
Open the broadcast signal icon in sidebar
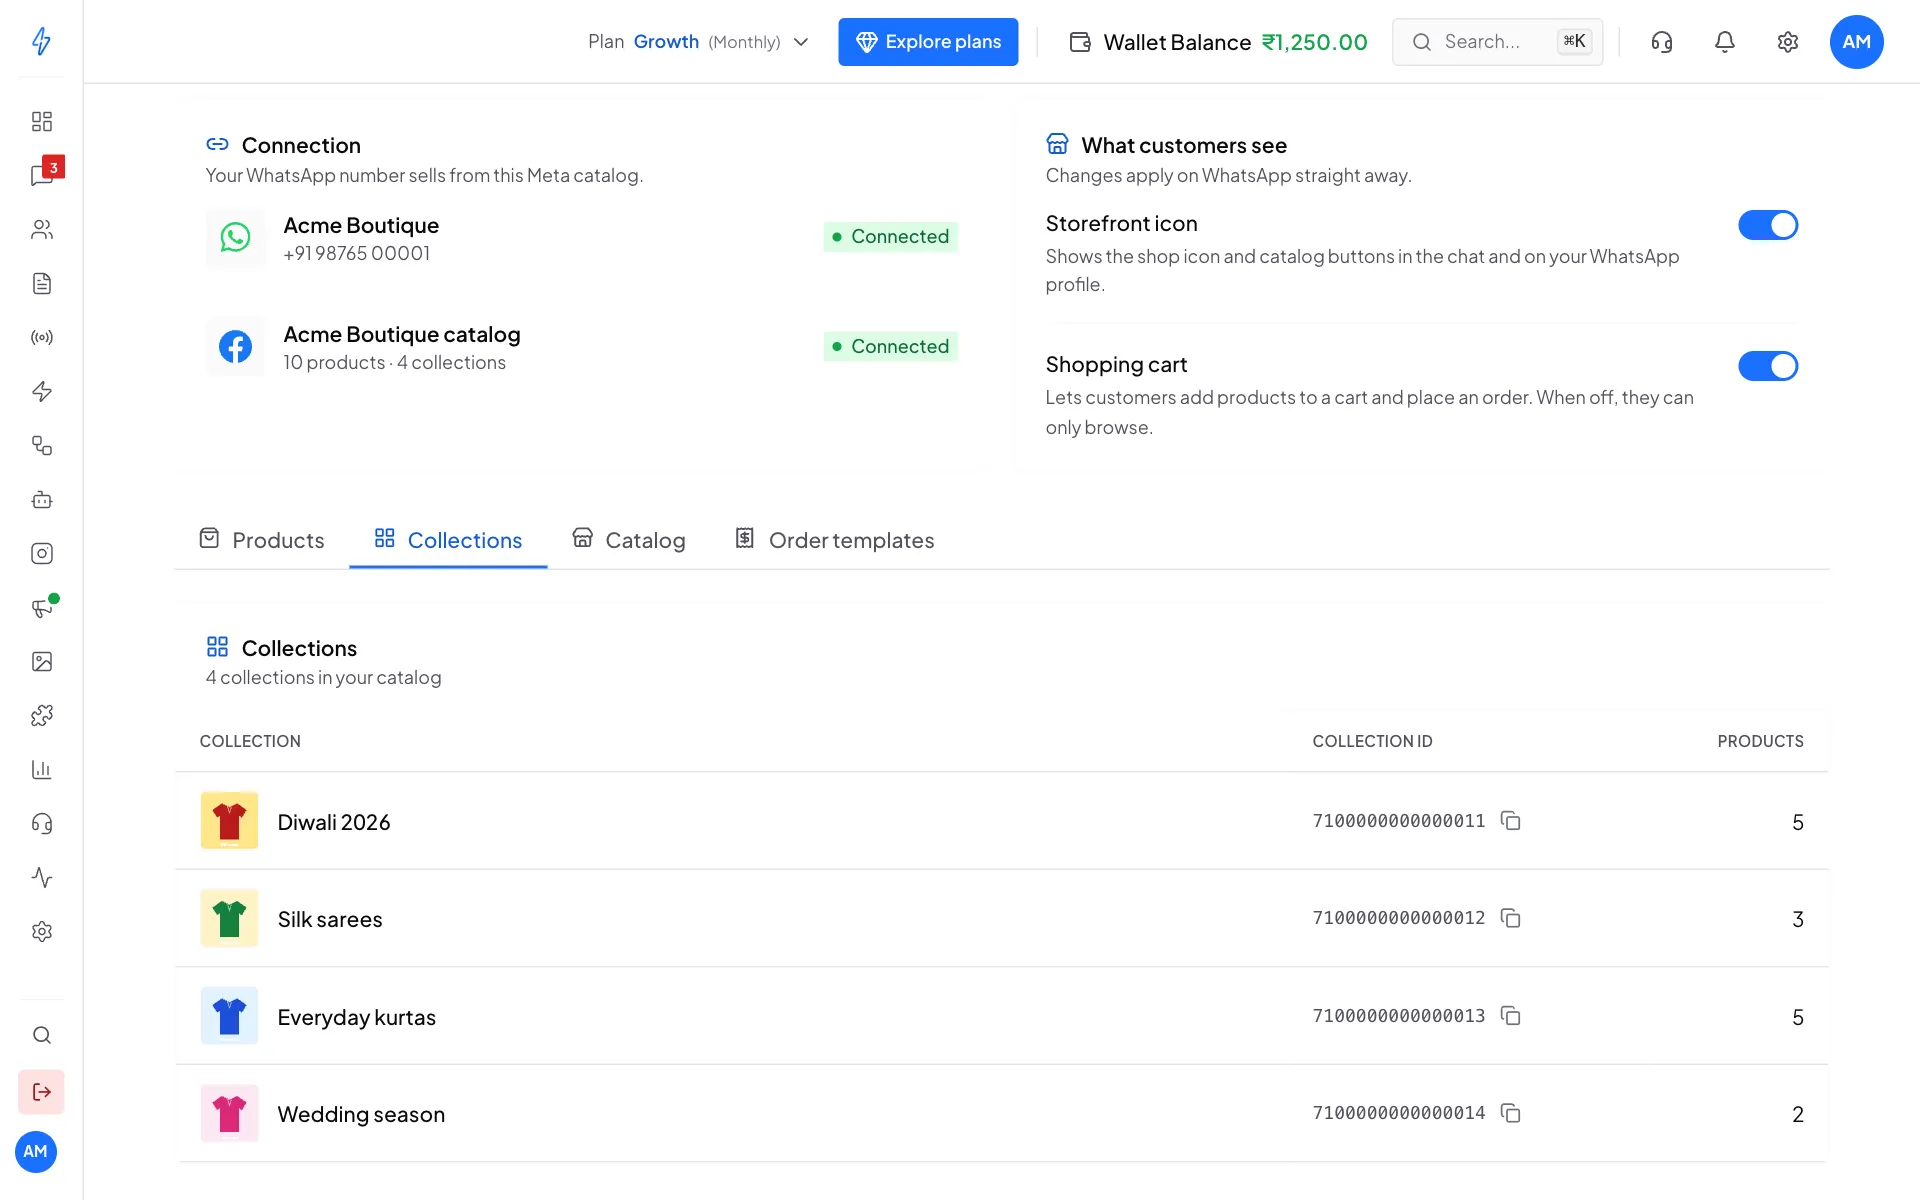click(x=41, y=337)
